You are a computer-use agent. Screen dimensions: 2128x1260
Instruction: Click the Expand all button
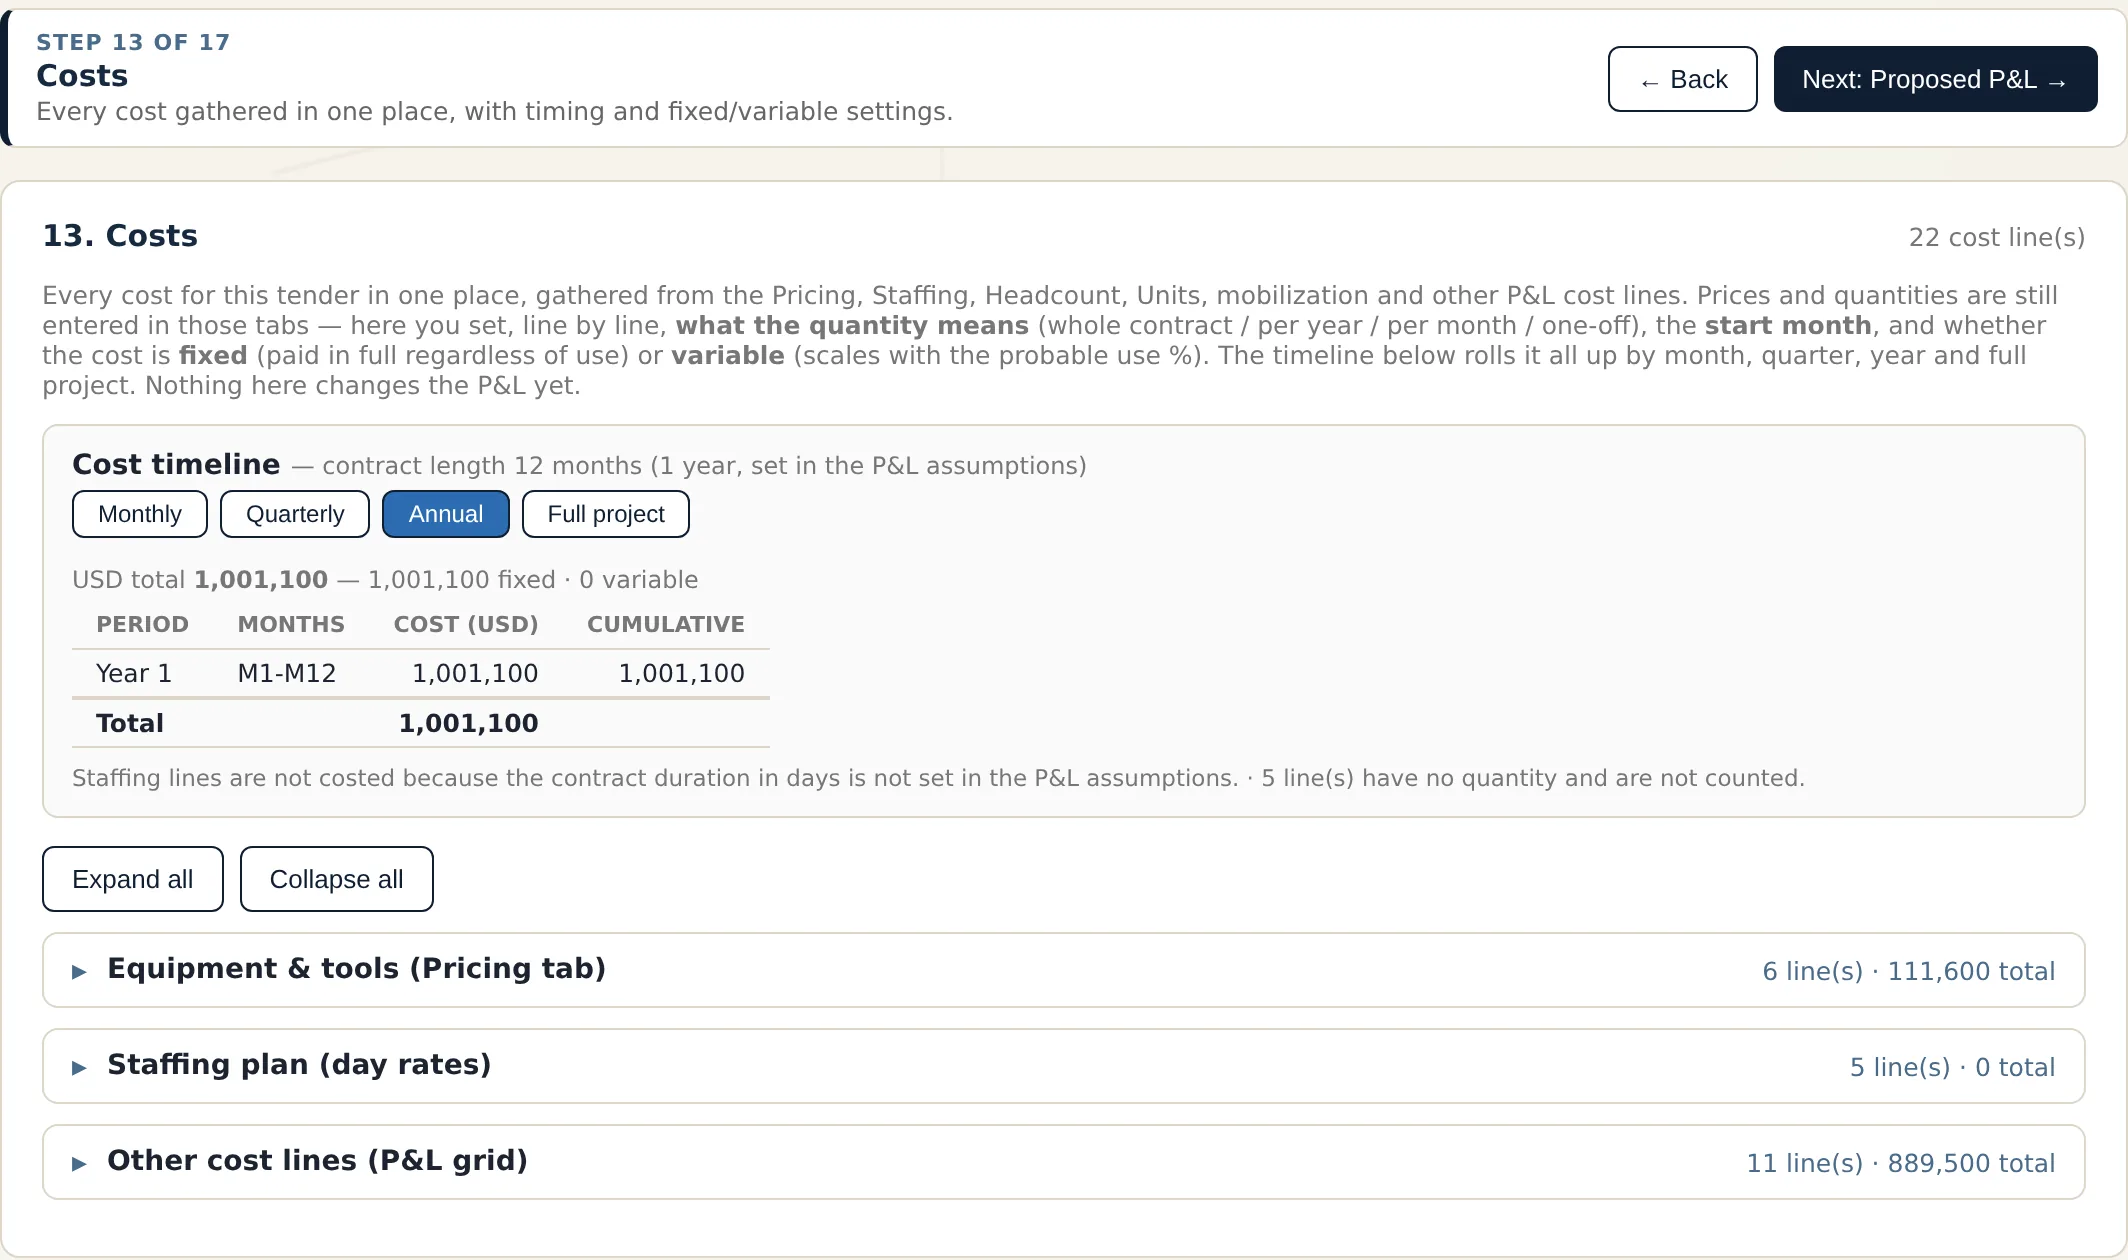point(133,879)
